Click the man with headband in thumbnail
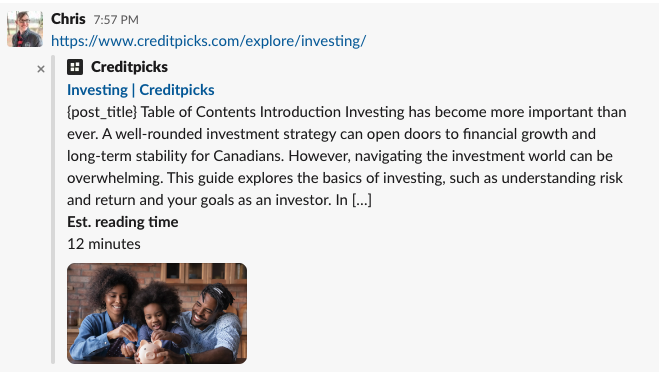The image size is (659, 372). (x=210, y=319)
